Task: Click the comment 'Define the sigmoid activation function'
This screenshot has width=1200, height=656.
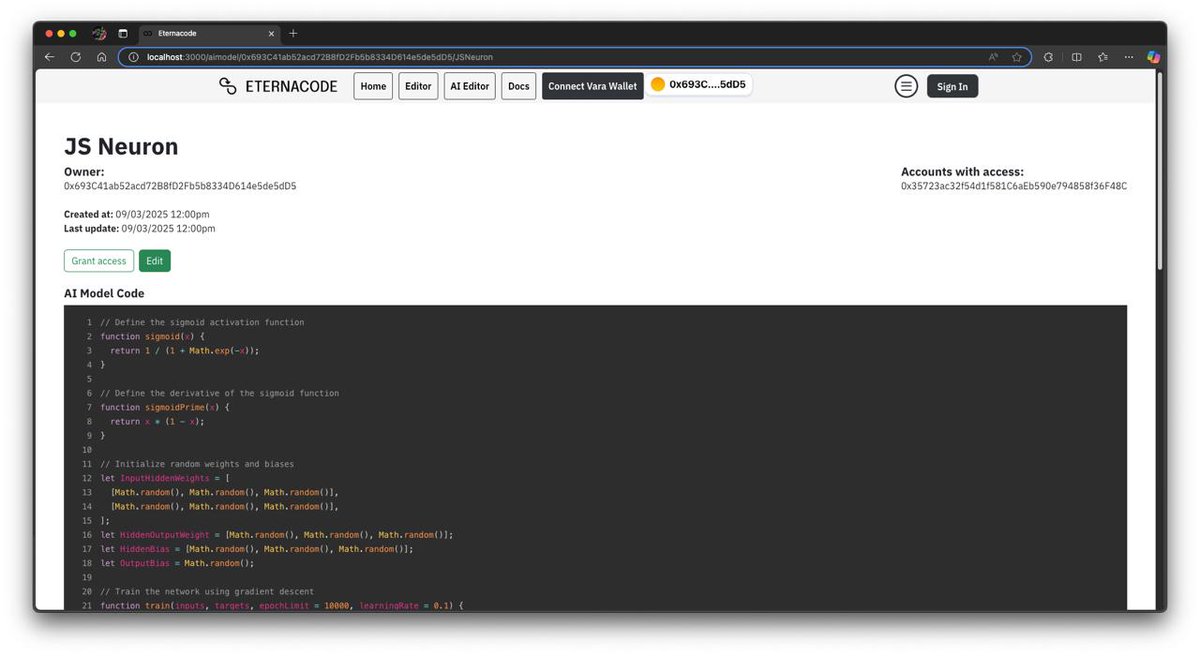Action: tap(202, 322)
